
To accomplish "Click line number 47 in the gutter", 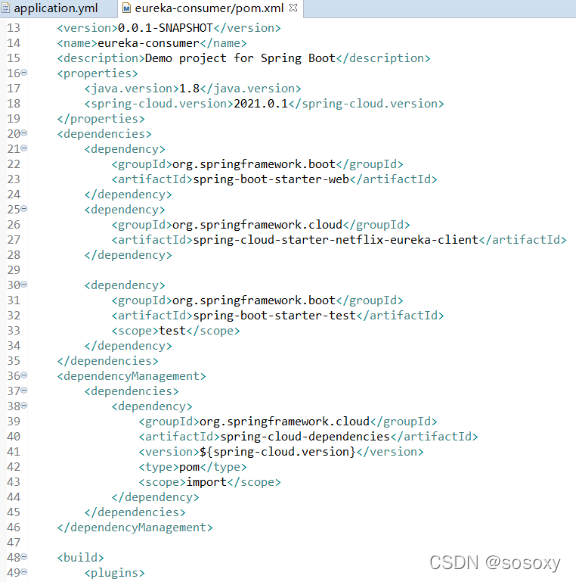I will pyautogui.click(x=14, y=543).
